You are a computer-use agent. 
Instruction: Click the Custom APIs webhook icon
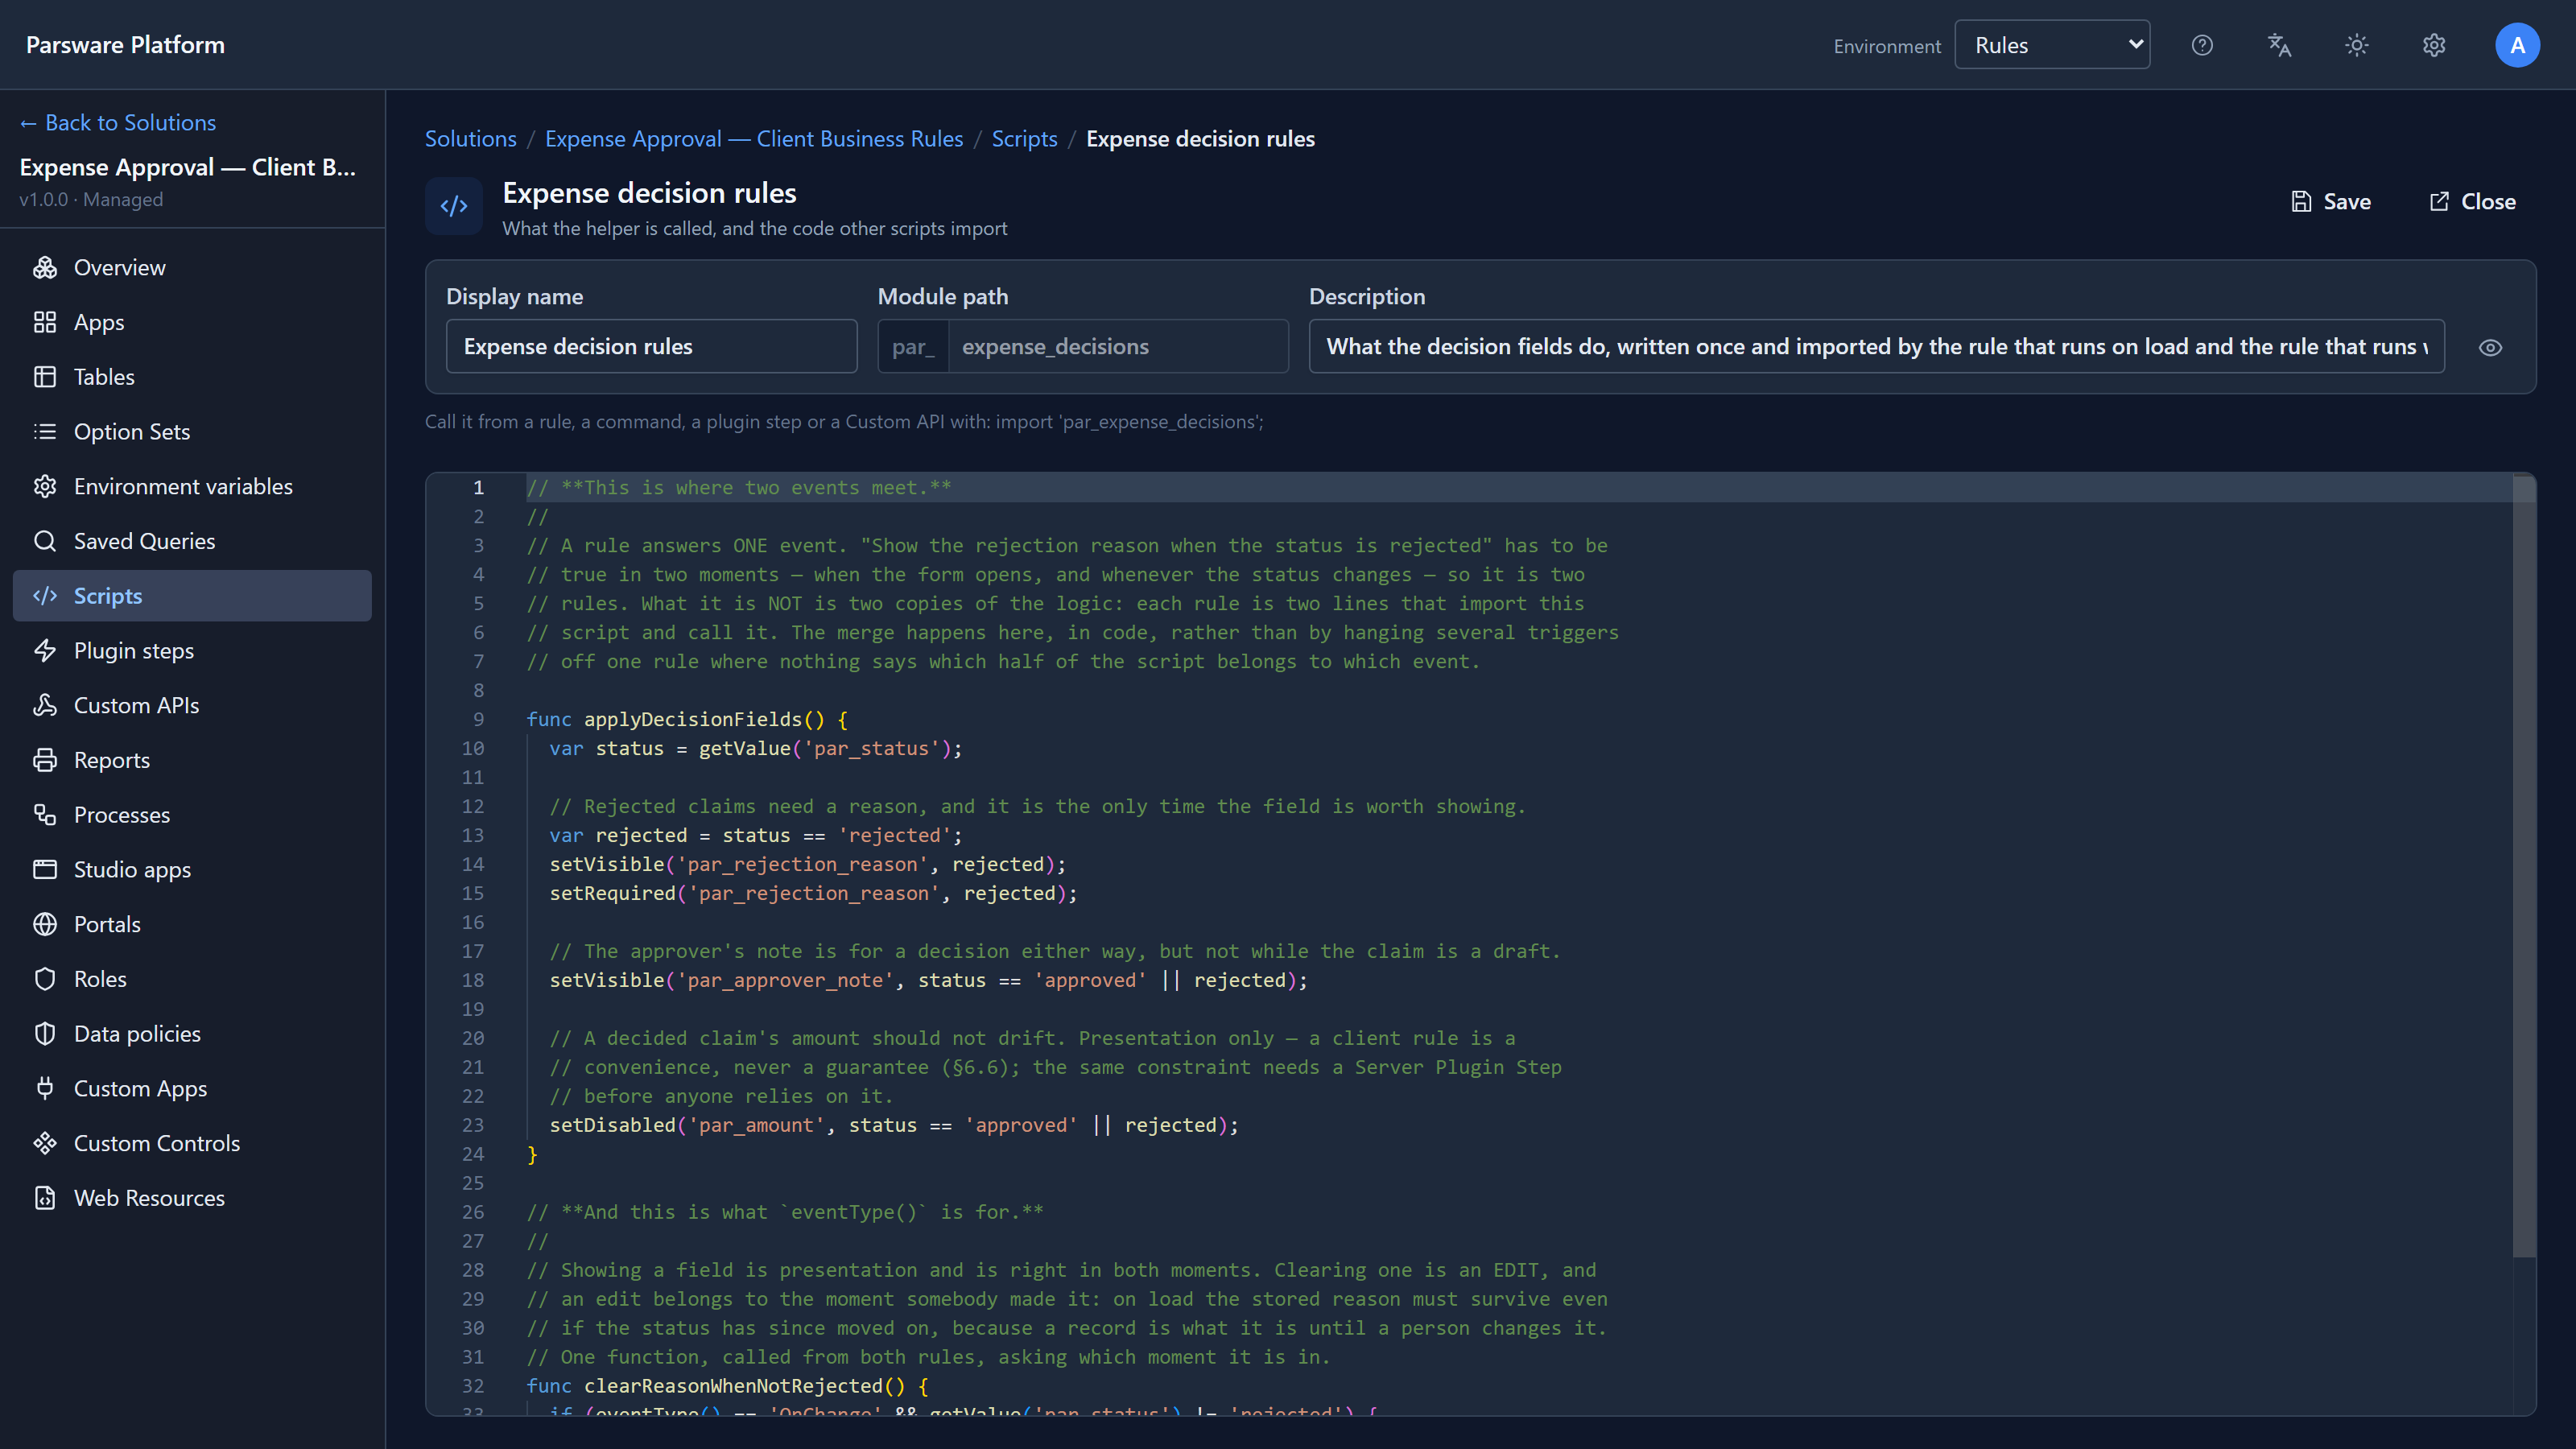[45, 705]
